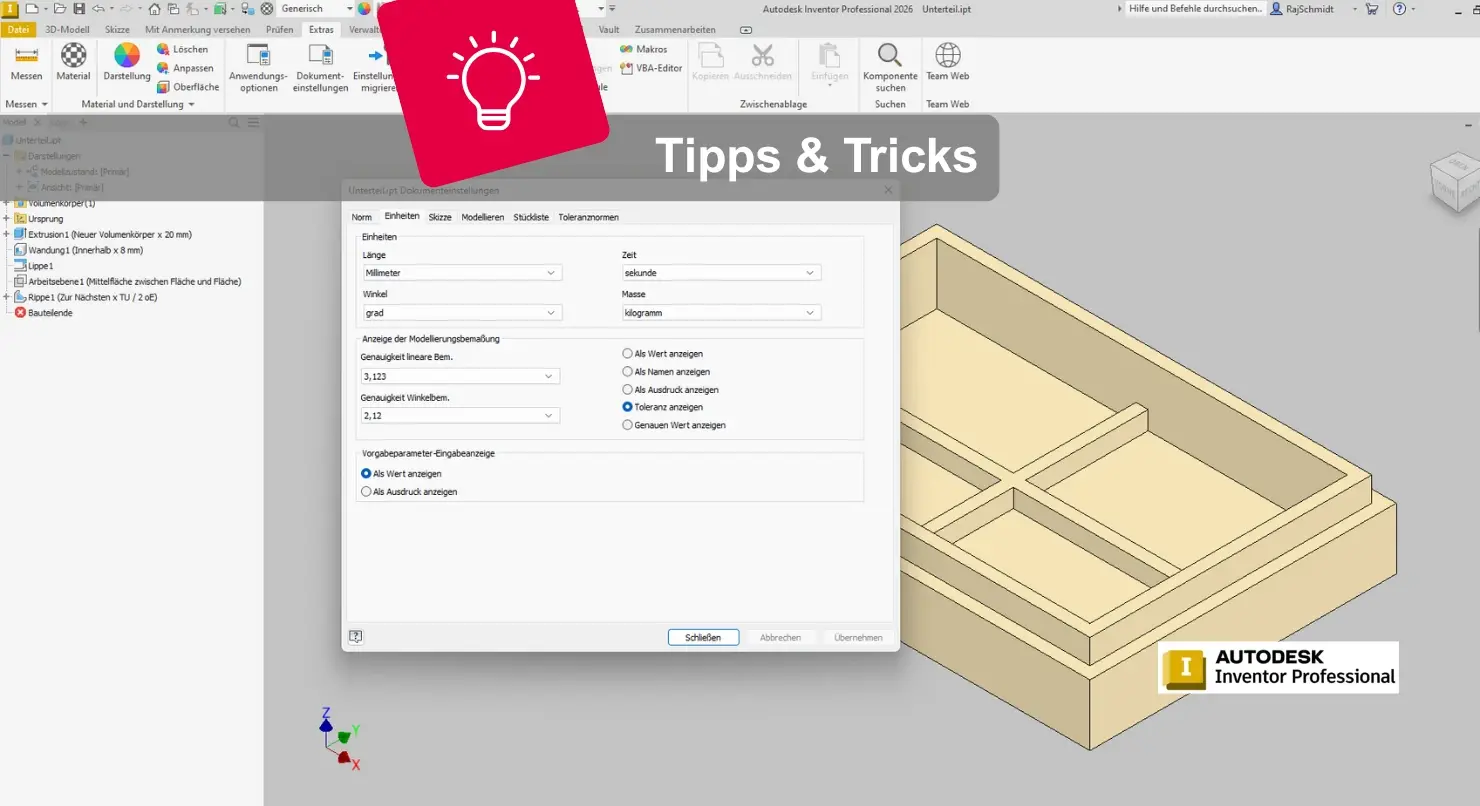Switch to the Stückliste tab
The image size is (1480, 806).
pos(531,217)
